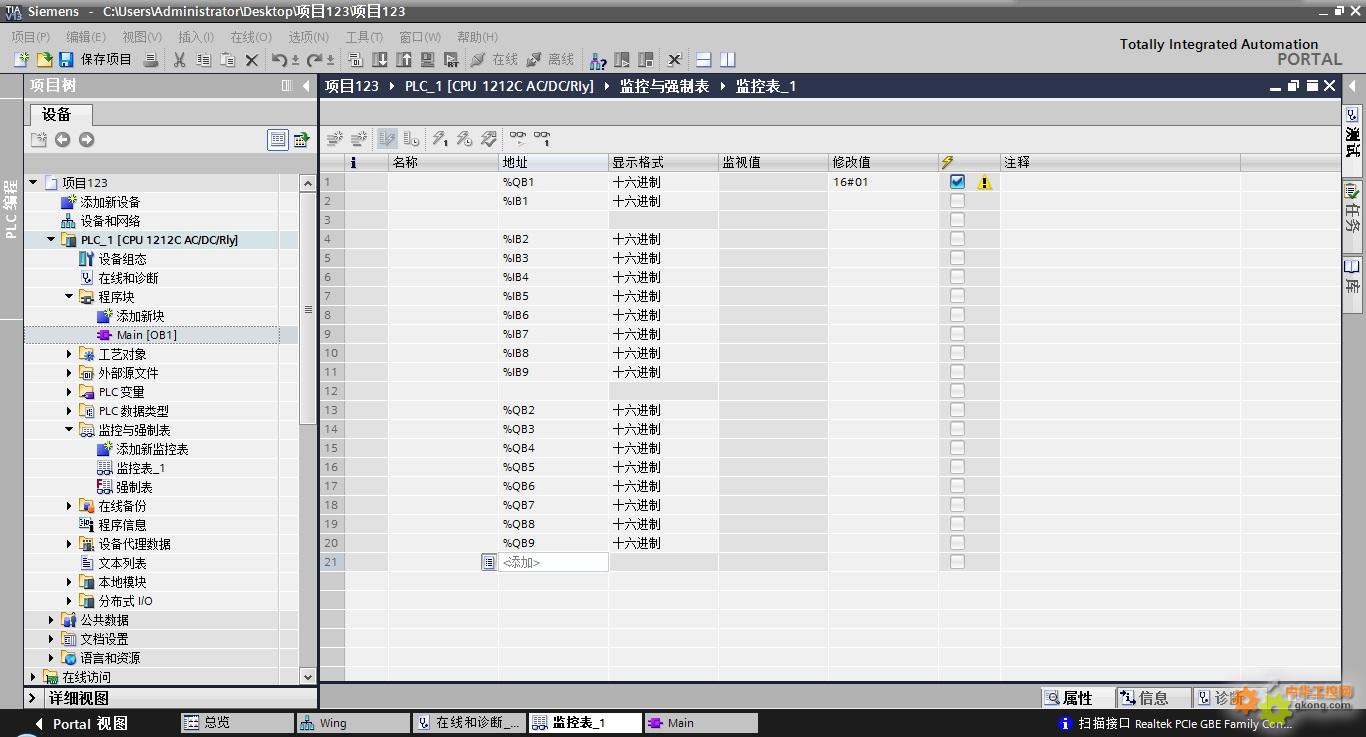Screen dimensions: 1366x737
Task: Check modify checkbox for %QB2 row
Action: 958,410
